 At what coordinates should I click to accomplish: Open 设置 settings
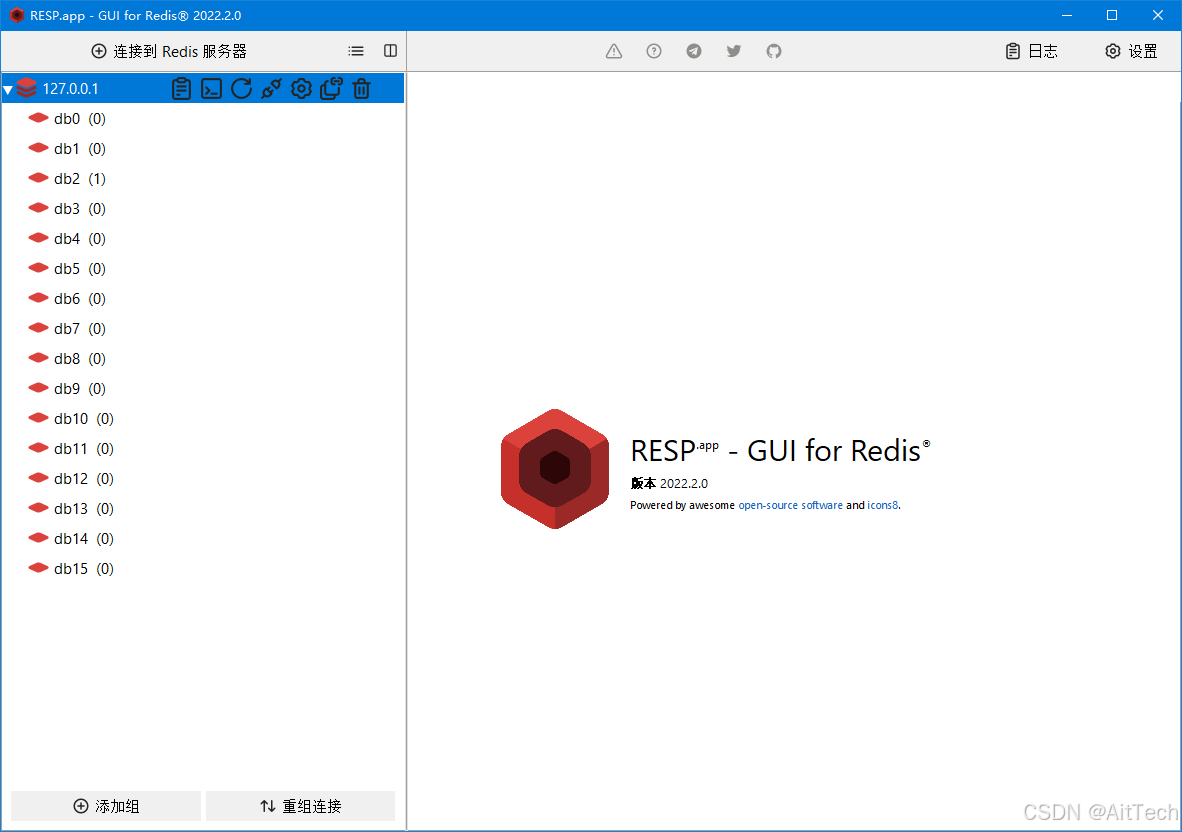point(1131,51)
